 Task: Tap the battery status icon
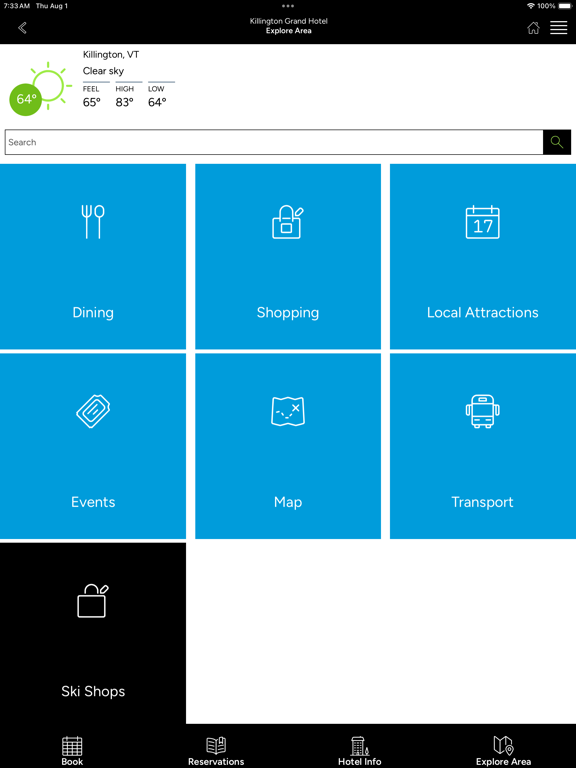click(x=565, y=6)
